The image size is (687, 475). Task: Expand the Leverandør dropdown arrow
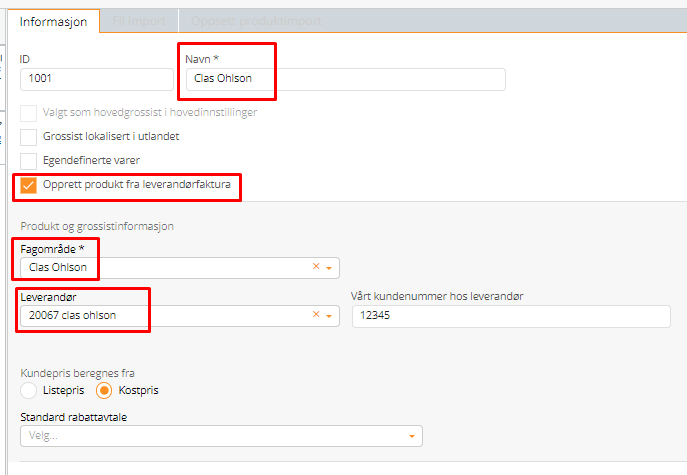[329, 316]
